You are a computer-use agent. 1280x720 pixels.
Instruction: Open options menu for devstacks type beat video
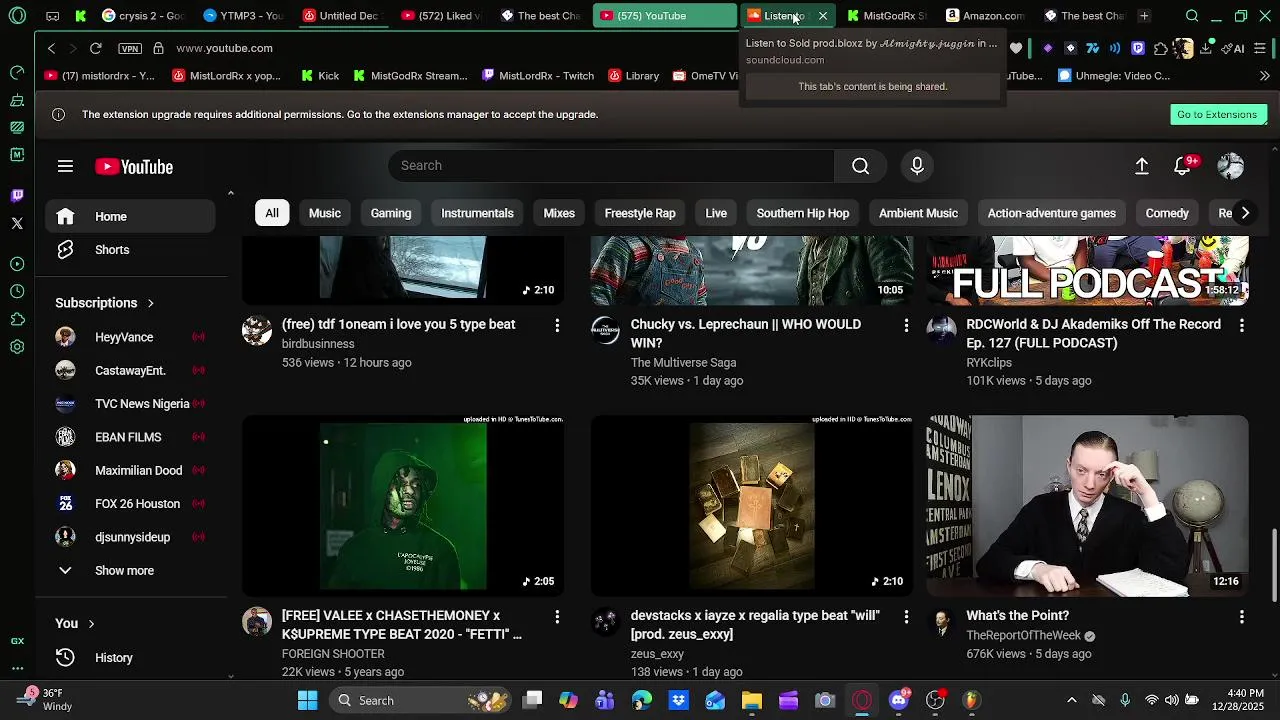pos(906,616)
